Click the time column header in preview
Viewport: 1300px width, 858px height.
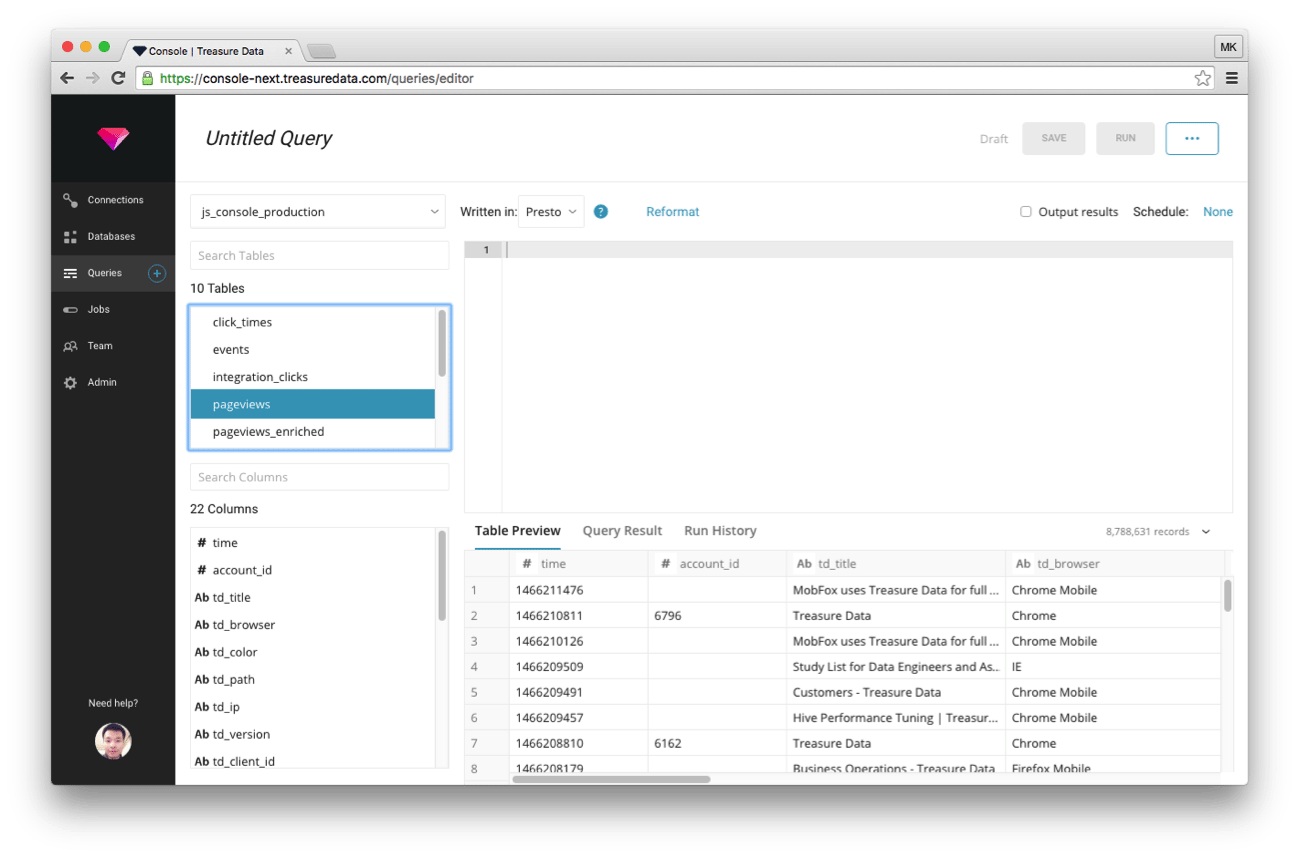tap(578, 564)
